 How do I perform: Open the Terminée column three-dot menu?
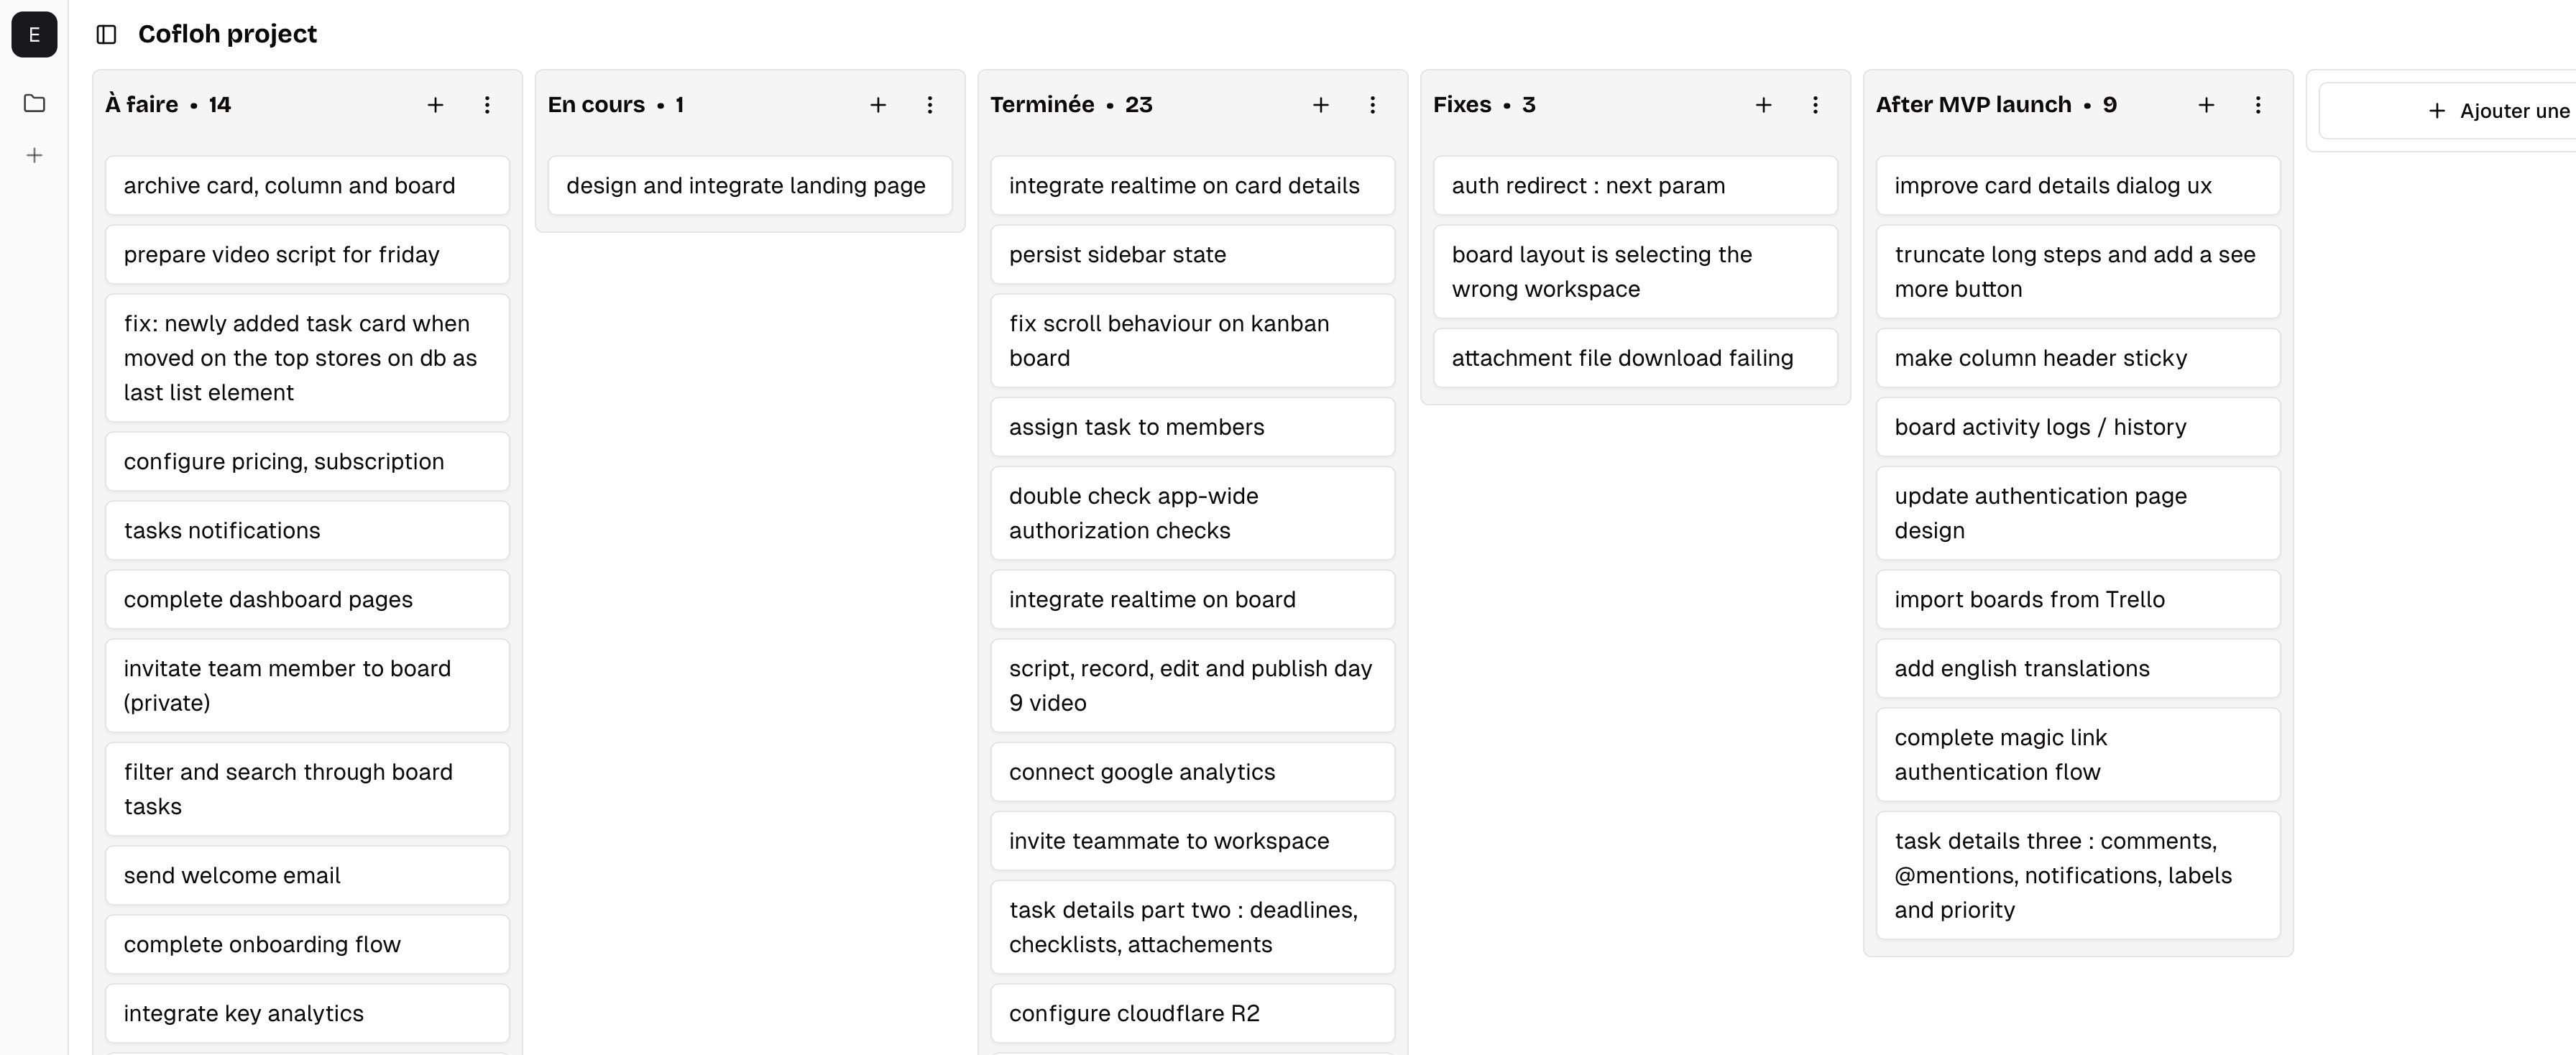[x=1373, y=105]
